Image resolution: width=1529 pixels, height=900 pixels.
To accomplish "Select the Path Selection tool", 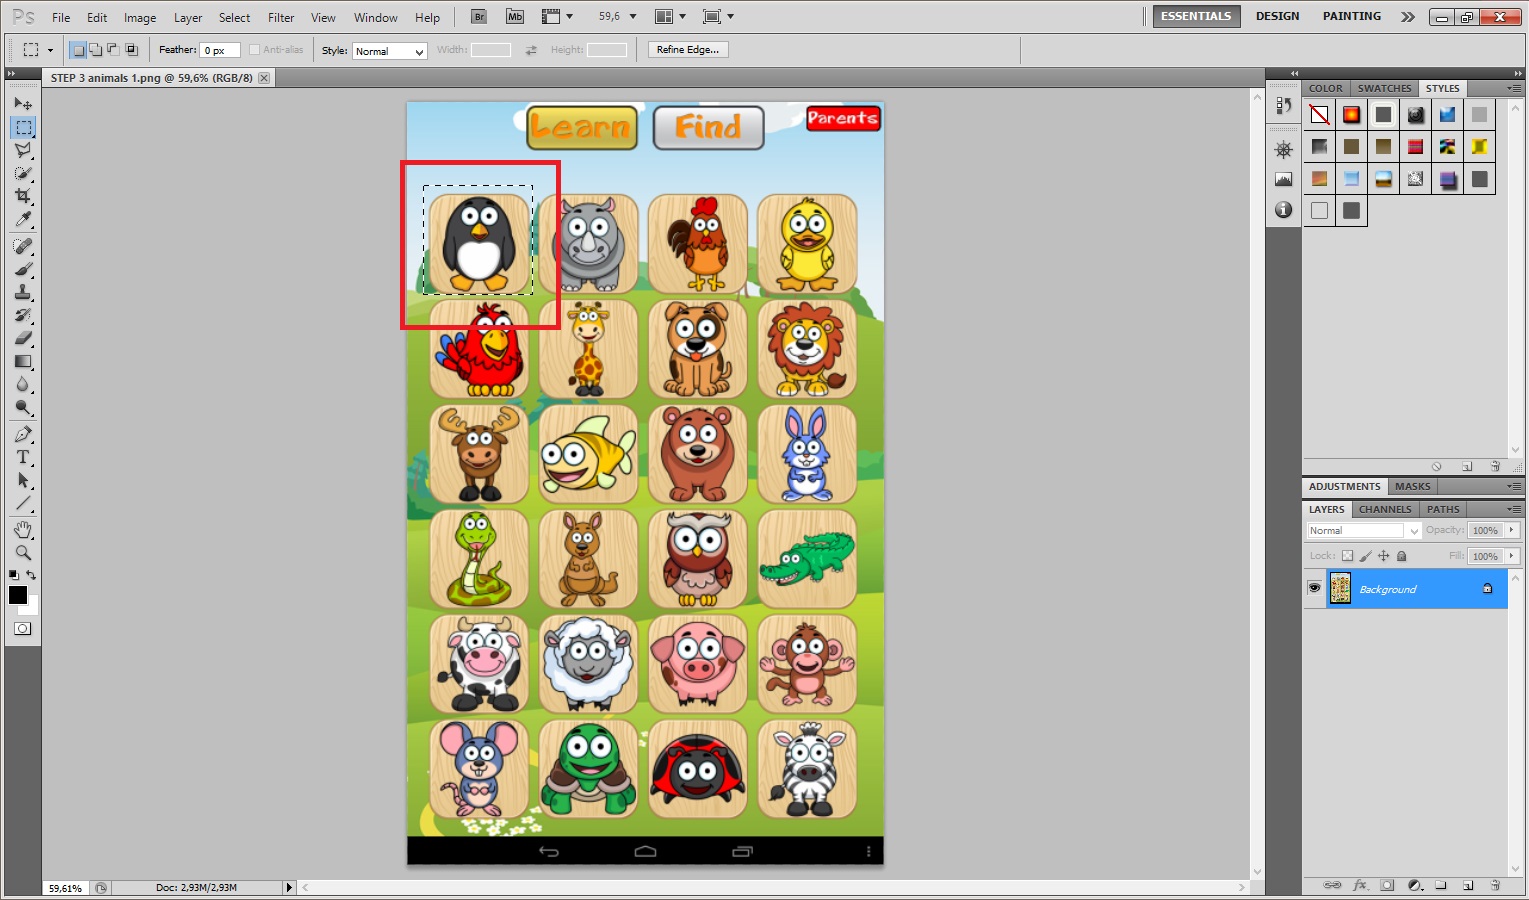I will 23,480.
